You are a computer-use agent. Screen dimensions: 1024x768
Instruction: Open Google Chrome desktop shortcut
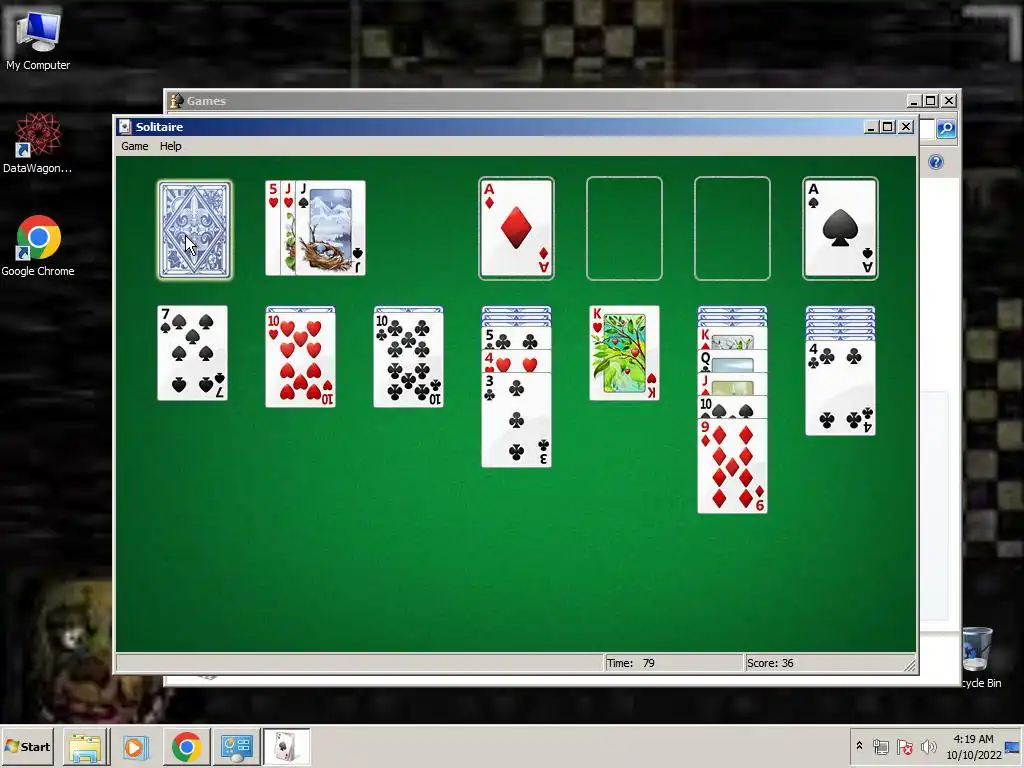tap(38, 246)
